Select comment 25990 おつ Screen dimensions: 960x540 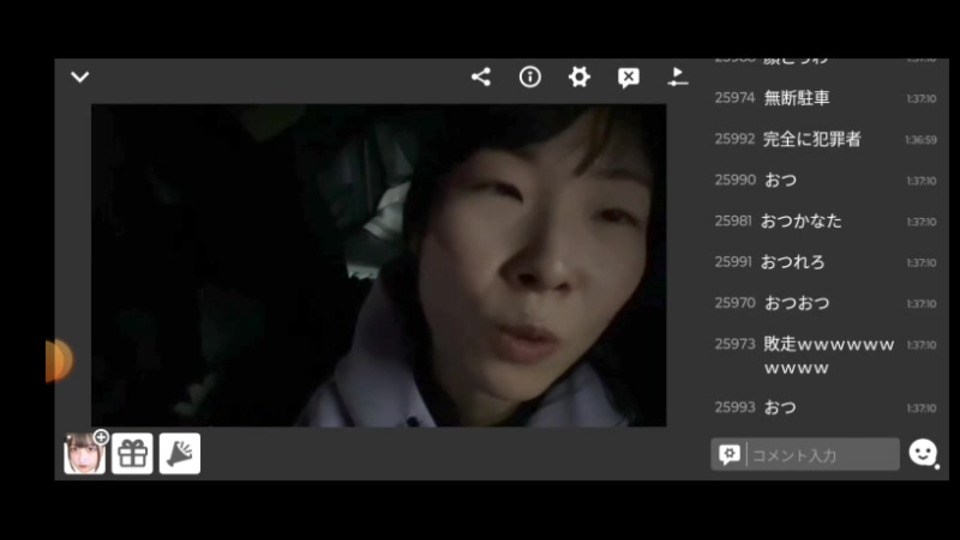pos(825,180)
